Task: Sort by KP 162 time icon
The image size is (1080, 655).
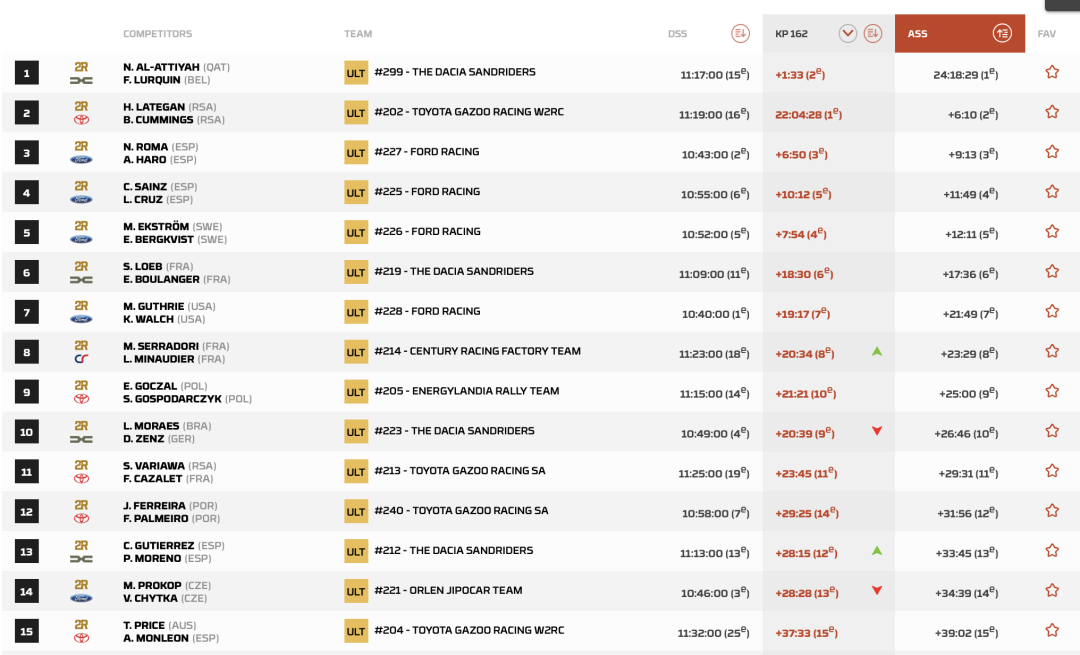Action: point(873,33)
